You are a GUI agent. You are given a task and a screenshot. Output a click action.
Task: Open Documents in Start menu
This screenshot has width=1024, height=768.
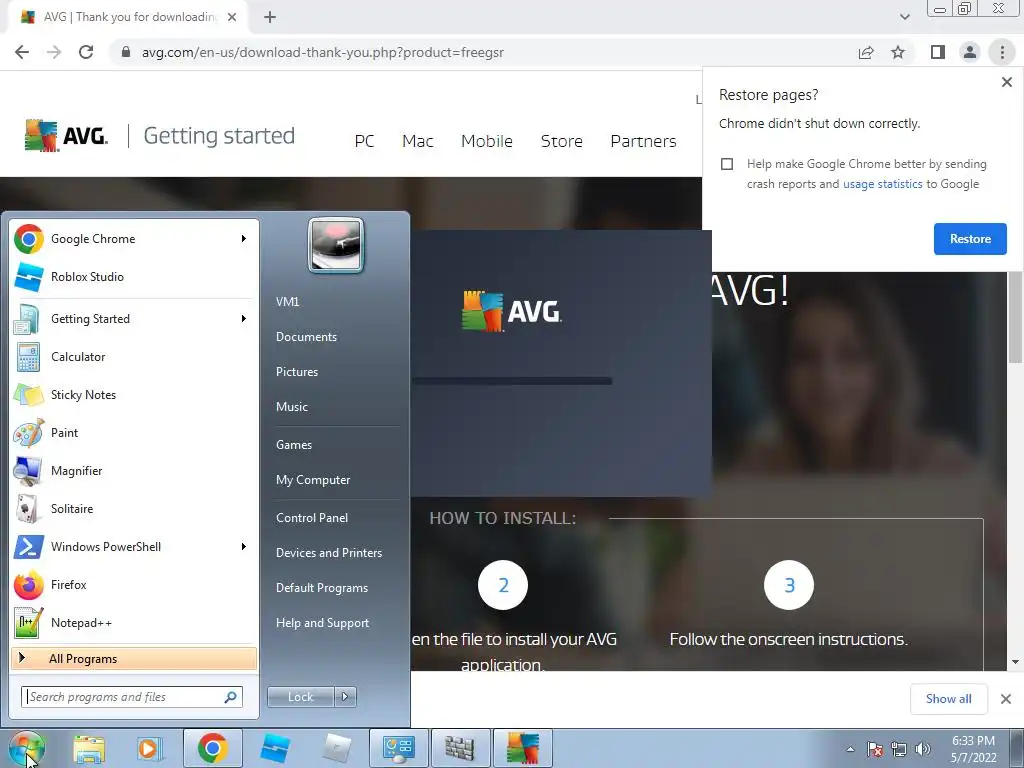pos(306,337)
